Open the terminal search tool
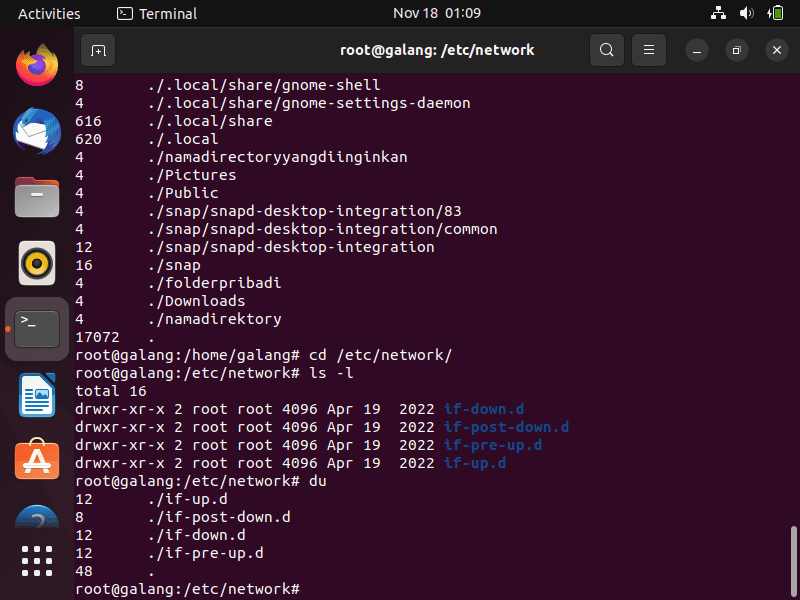800x600 pixels. 607,50
